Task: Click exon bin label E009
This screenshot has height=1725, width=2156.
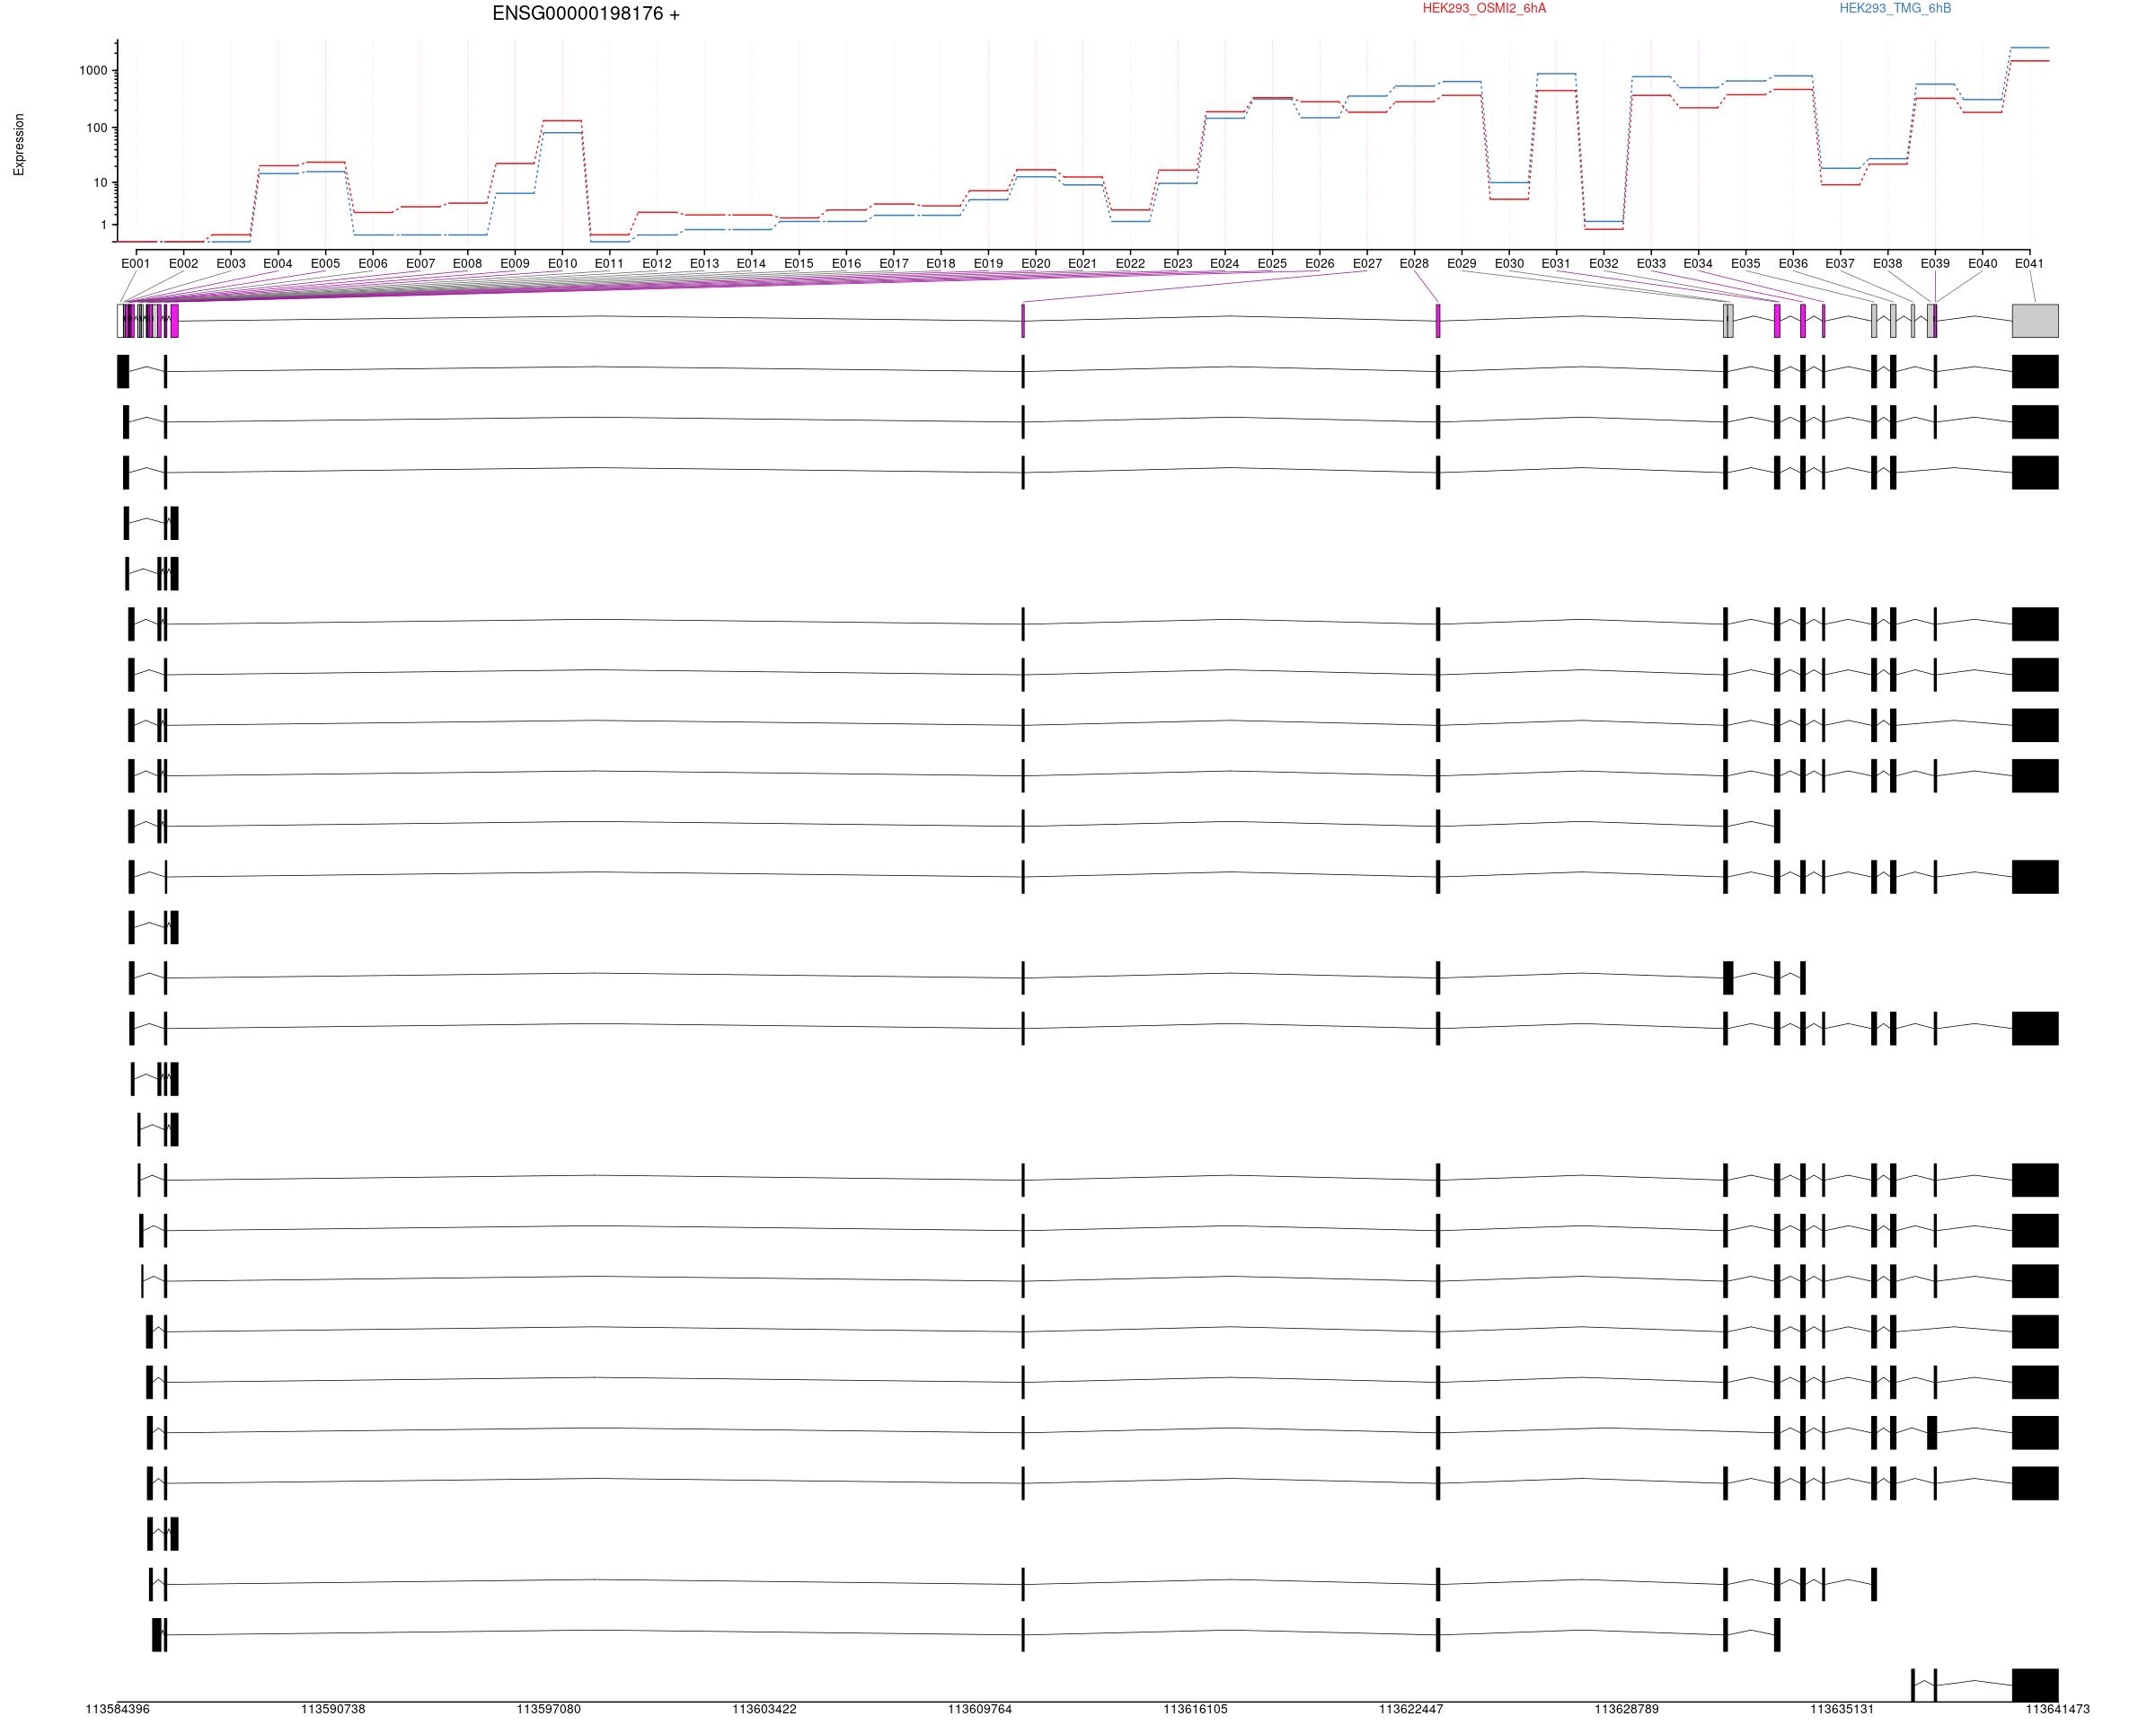Action: (515, 264)
